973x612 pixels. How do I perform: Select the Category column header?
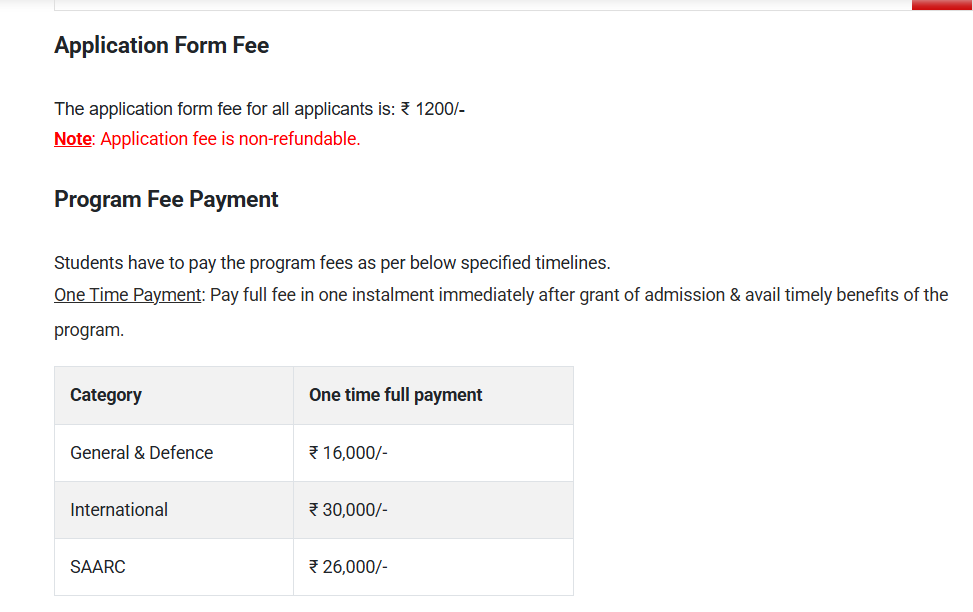pyautogui.click(x=106, y=395)
